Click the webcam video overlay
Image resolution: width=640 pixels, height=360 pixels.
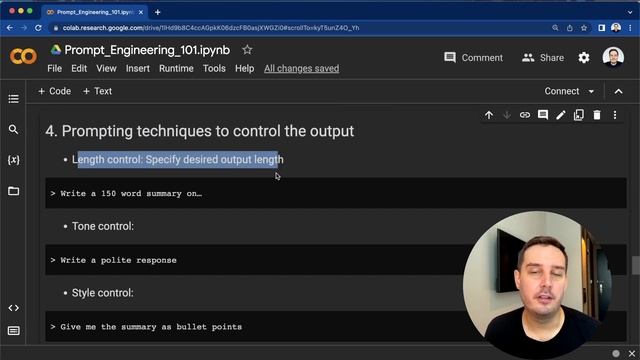(538, 285)
